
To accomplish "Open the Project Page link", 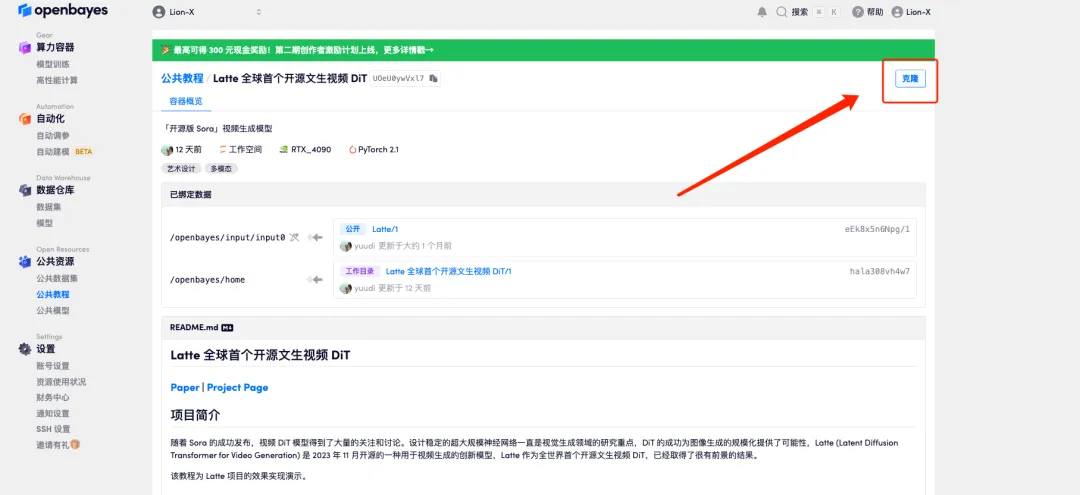I will coord(237,387).
